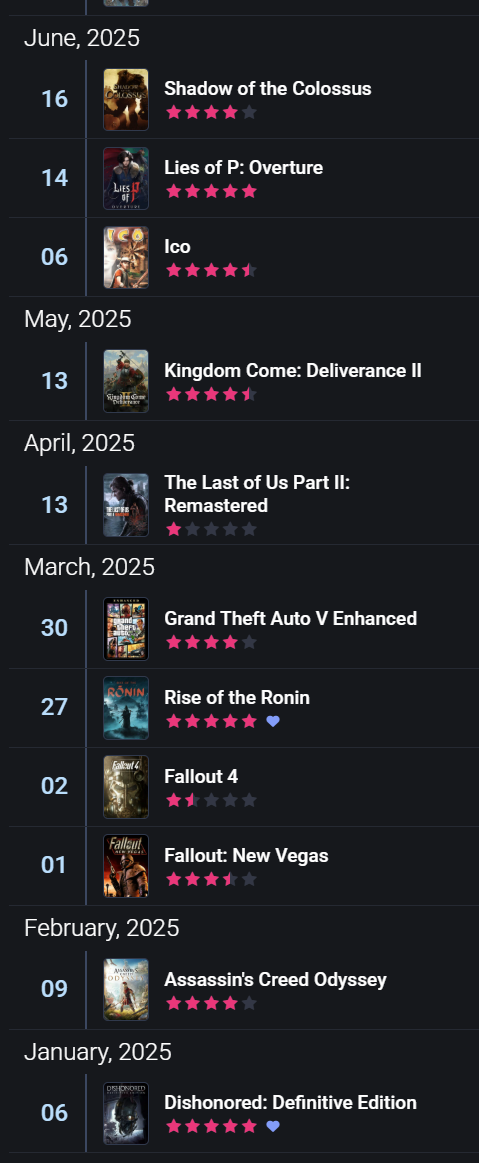Open Shadow of the Colossus cover thumbnail

pyautogui.click(x=125, y=99)
